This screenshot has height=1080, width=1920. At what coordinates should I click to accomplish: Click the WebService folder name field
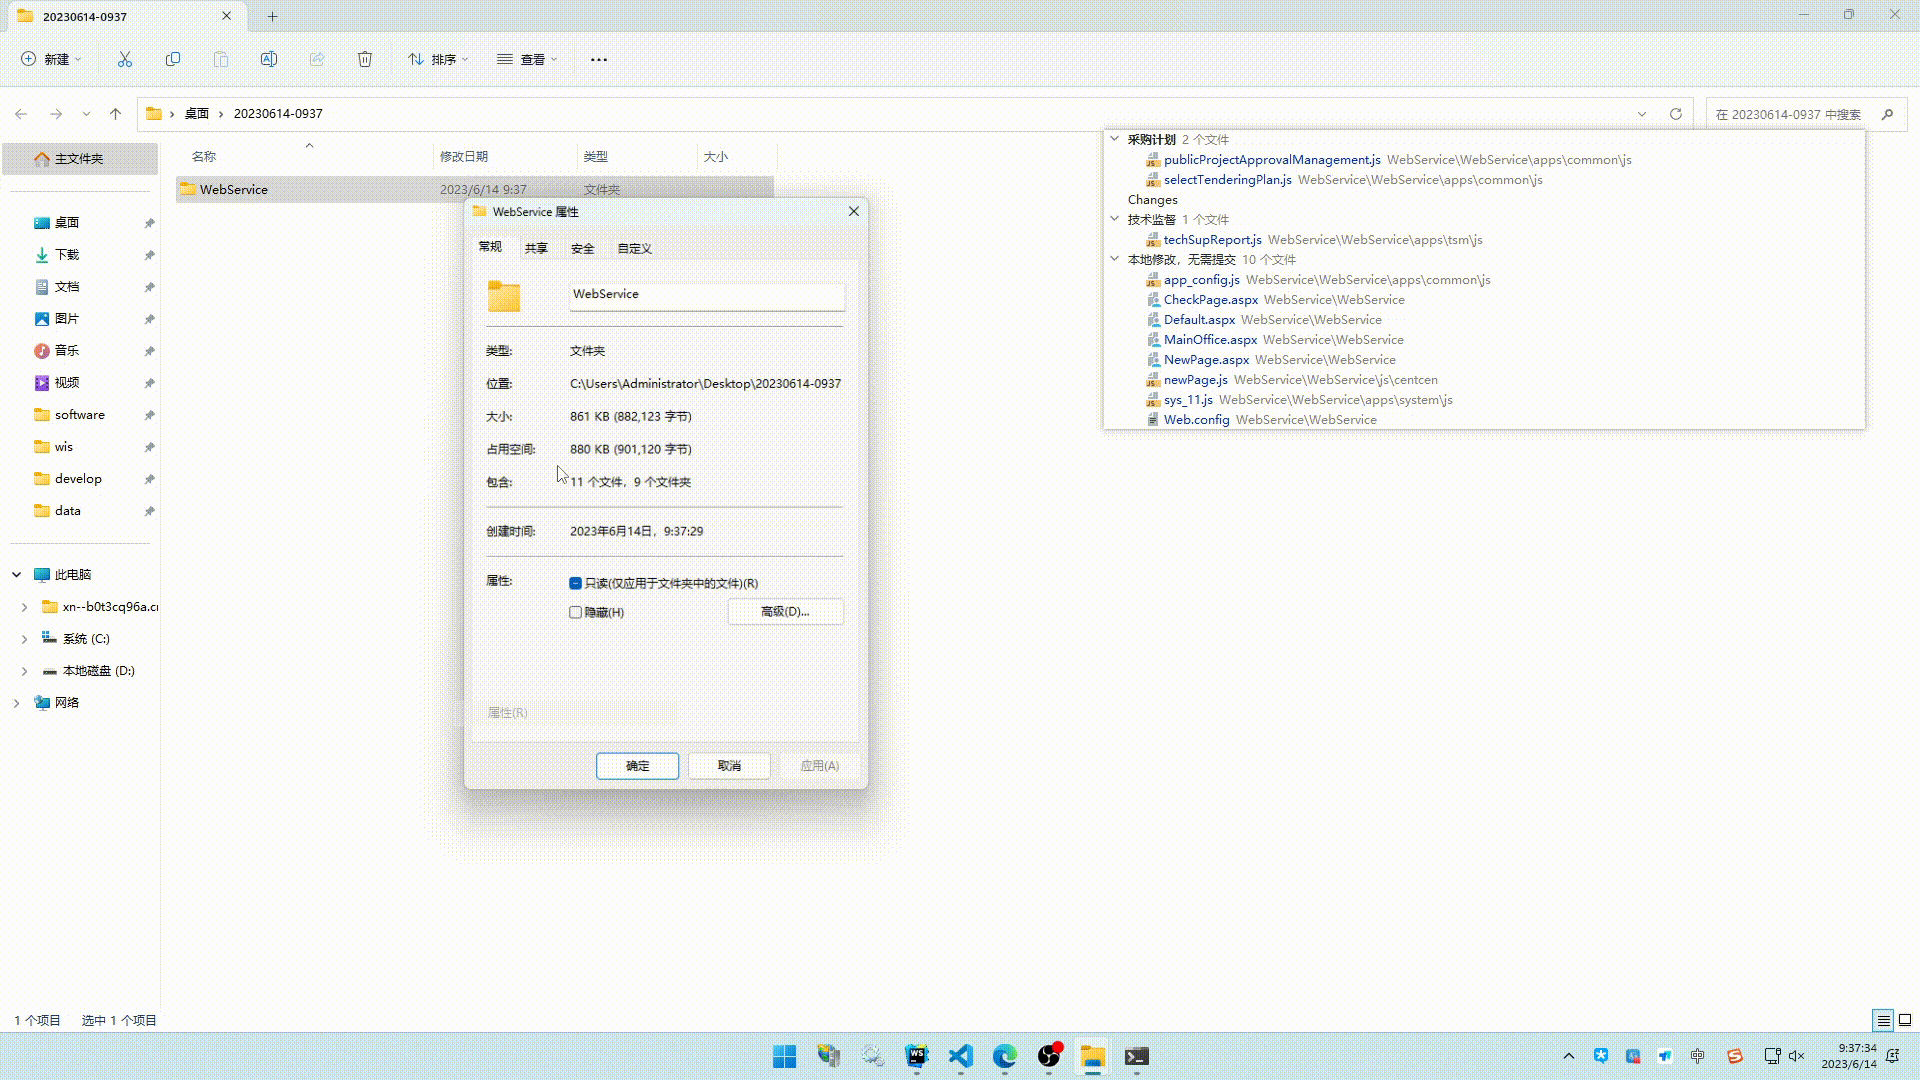[x=706, y=294]
